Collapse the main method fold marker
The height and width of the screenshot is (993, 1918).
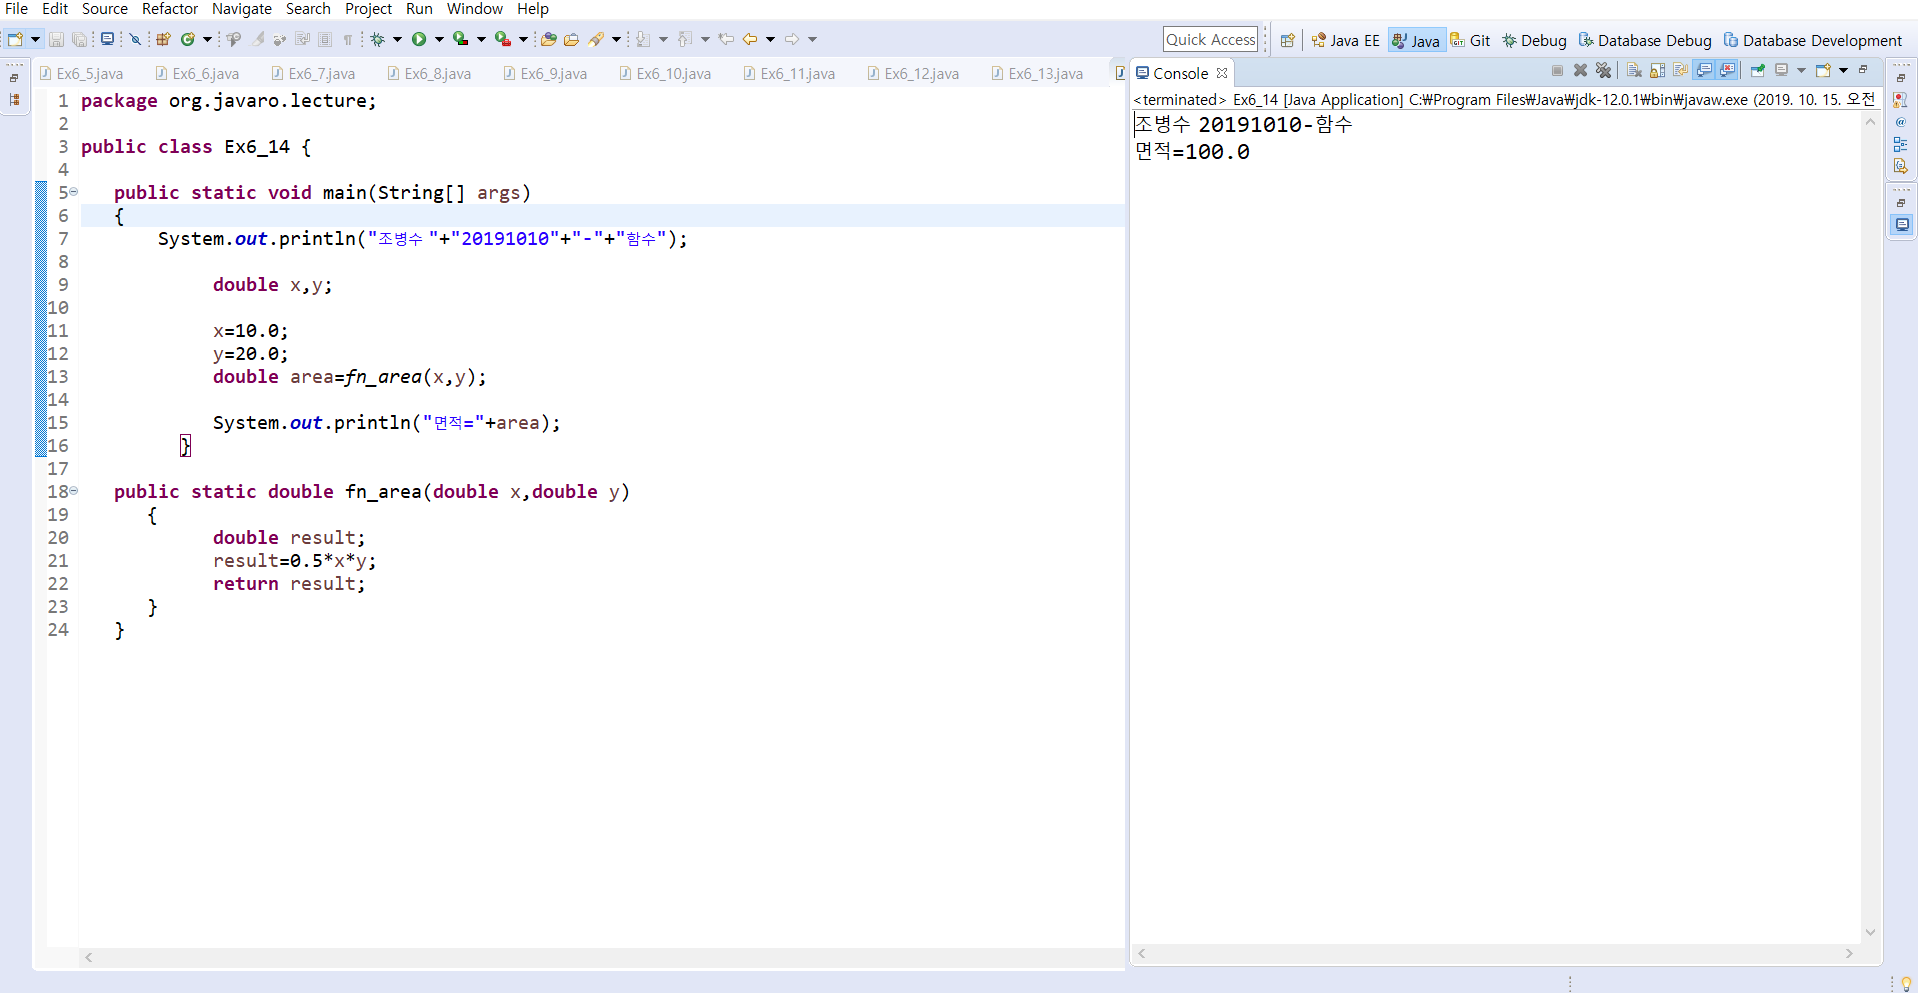click(x=73, y=192)
